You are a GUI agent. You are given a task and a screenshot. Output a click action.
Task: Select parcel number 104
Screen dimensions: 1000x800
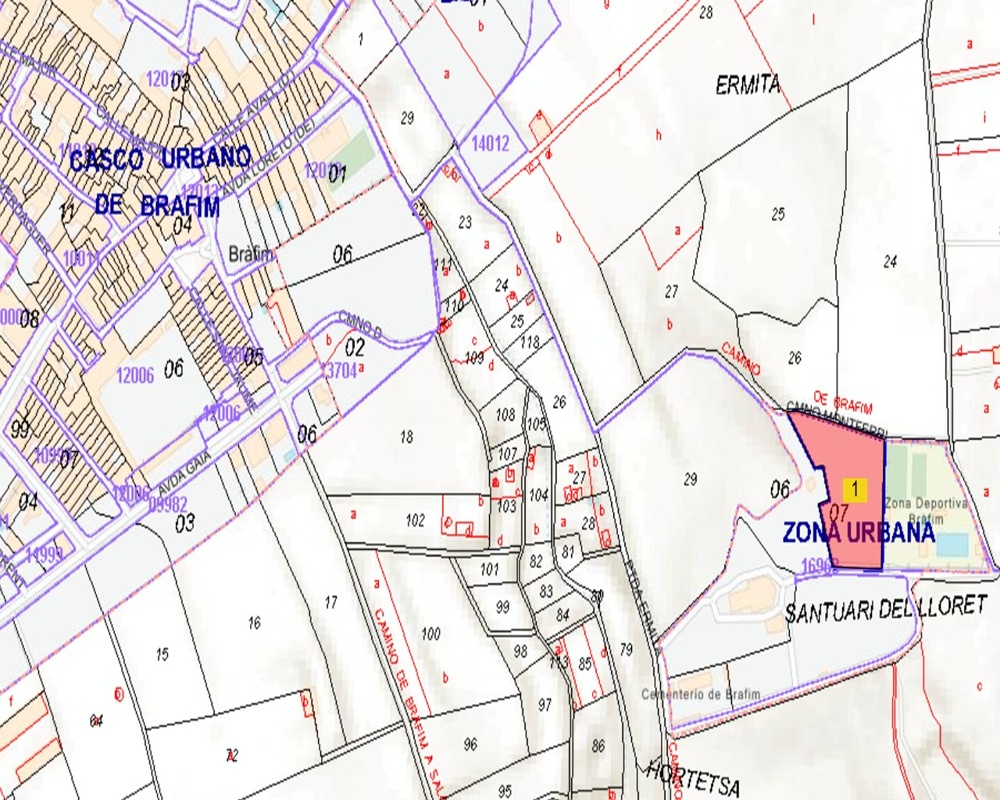point(538,495)
